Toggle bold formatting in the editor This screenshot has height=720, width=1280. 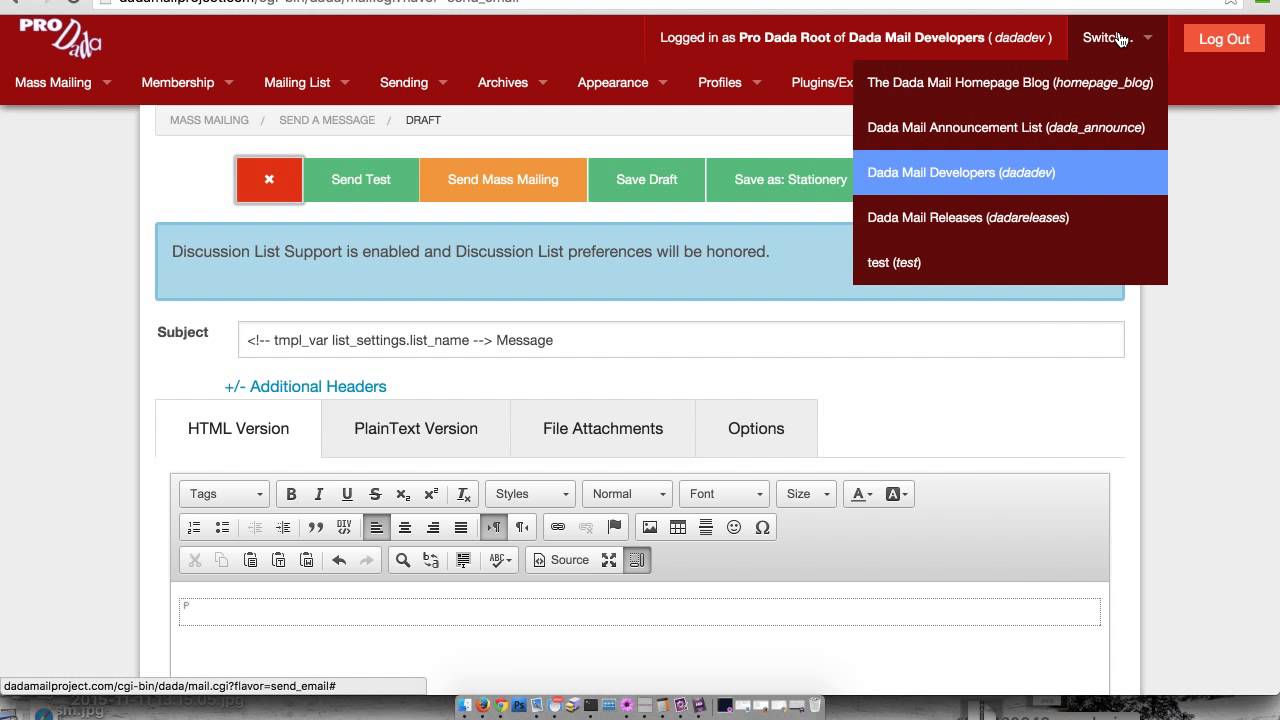click(291, 494)
